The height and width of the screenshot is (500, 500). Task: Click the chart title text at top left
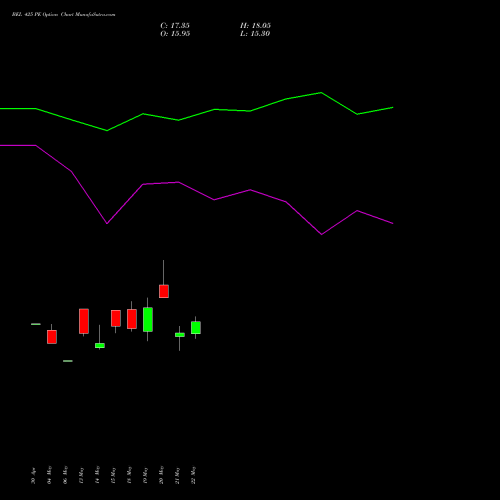pyautogui.click(x=63, y=15)
